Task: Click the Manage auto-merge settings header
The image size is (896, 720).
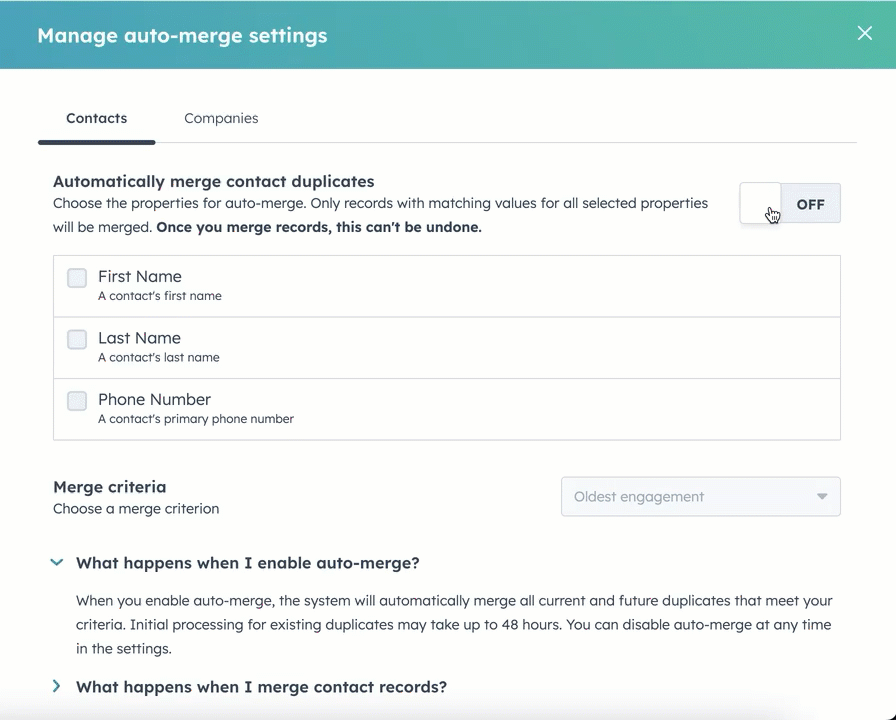Action: pyautogui.click(x=182, y=34)
